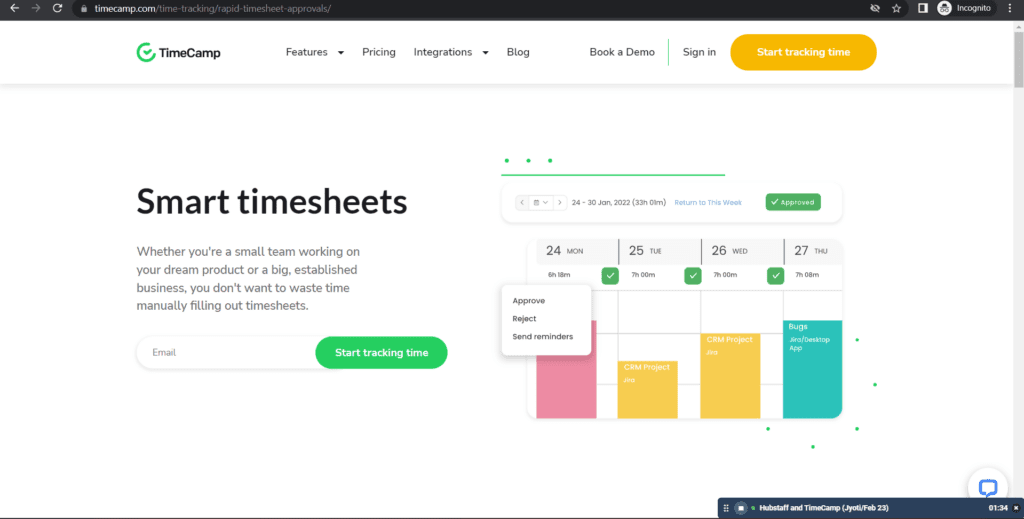Click the Hubstaff widget drag handle icon
1024x519 pixels.
[x=726, y=508]
